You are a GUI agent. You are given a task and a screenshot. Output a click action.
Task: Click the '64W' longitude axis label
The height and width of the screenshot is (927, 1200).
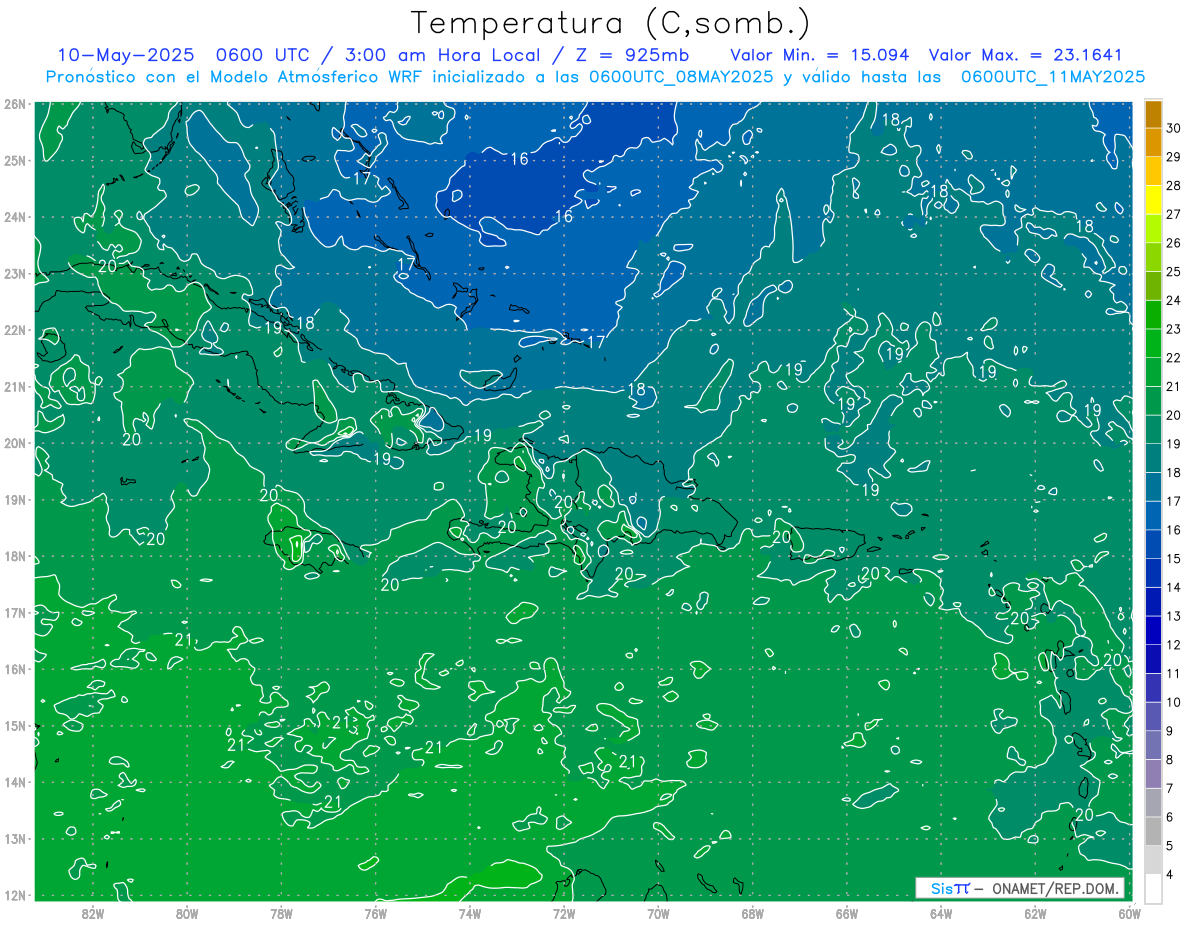pyautogui.click(x=941, y=913)
